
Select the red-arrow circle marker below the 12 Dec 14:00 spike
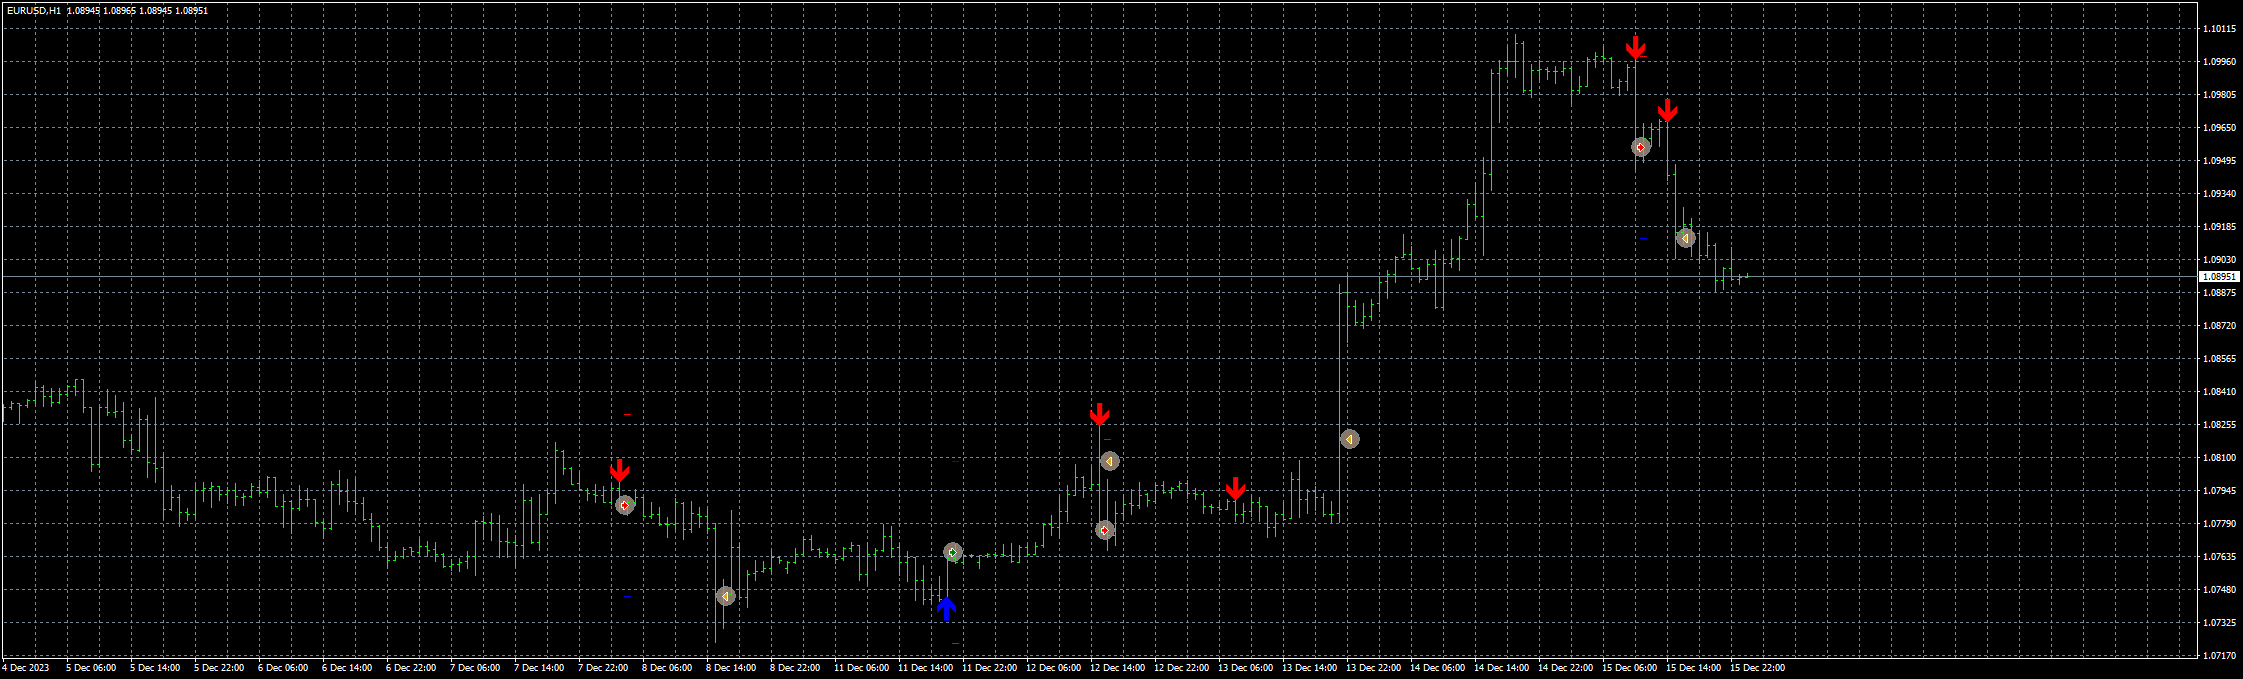tap(1104, 530)
